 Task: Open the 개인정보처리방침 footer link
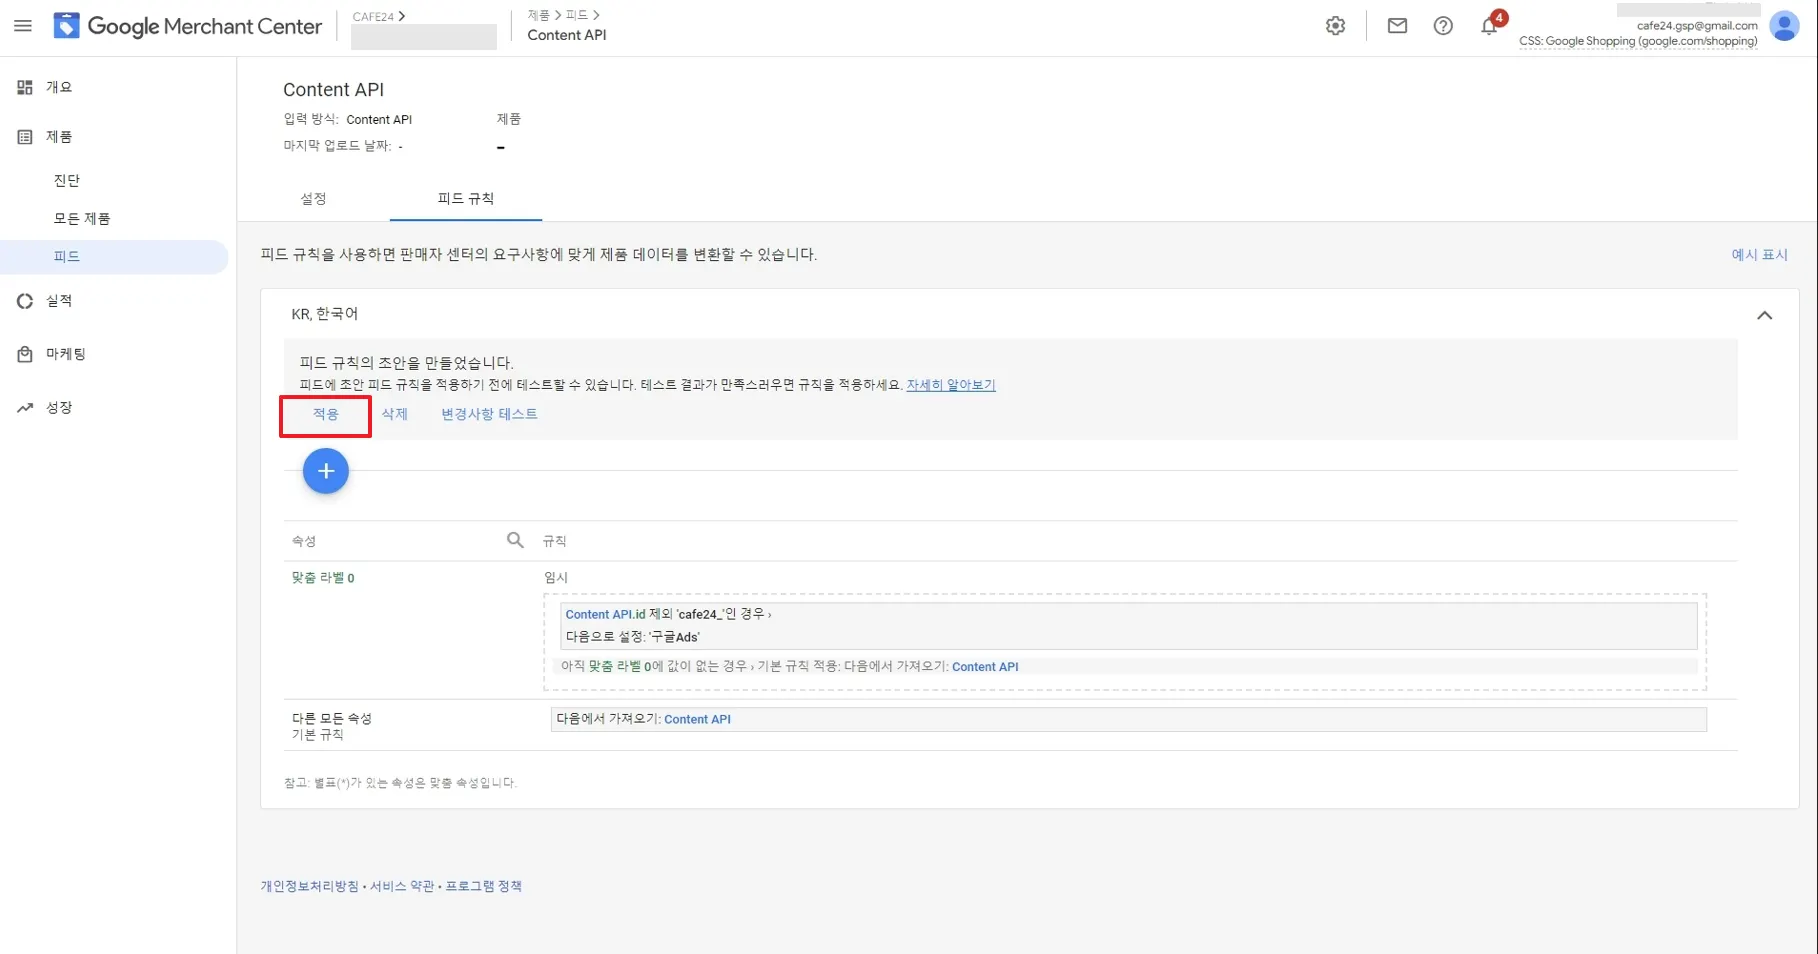coord(309,886)
